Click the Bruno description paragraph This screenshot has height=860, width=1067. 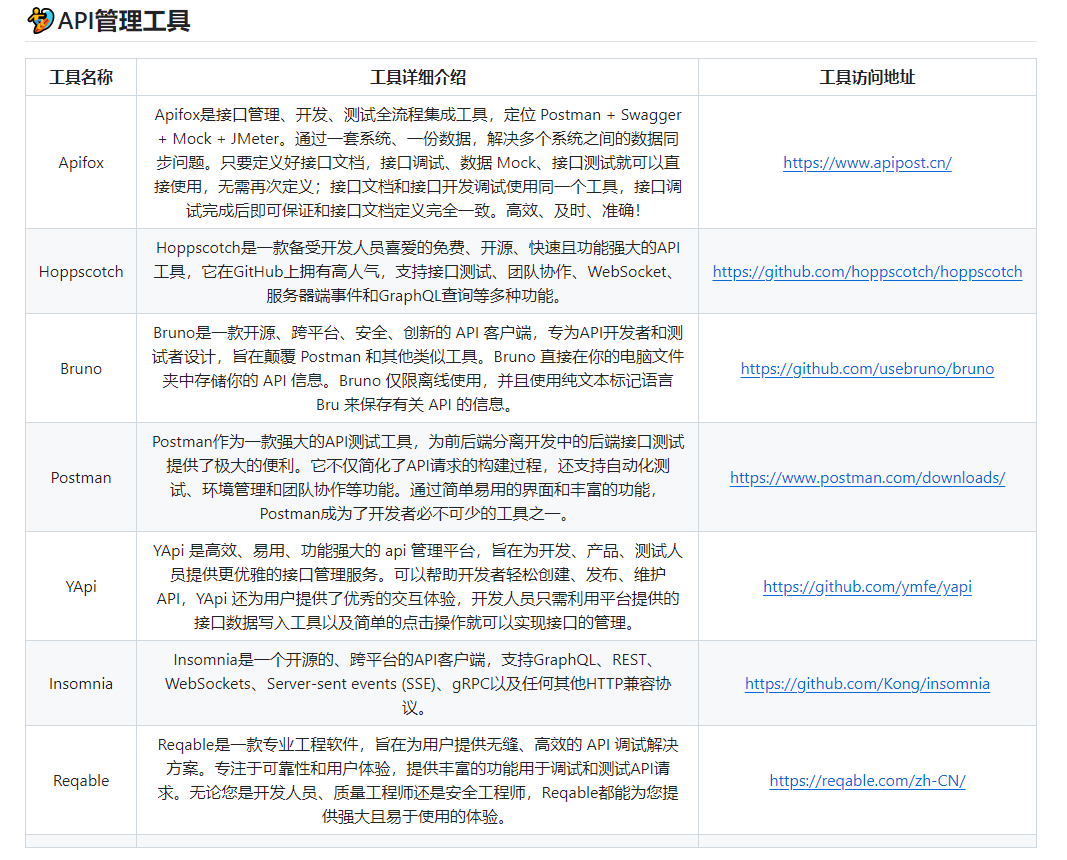(x=418, y=368)
